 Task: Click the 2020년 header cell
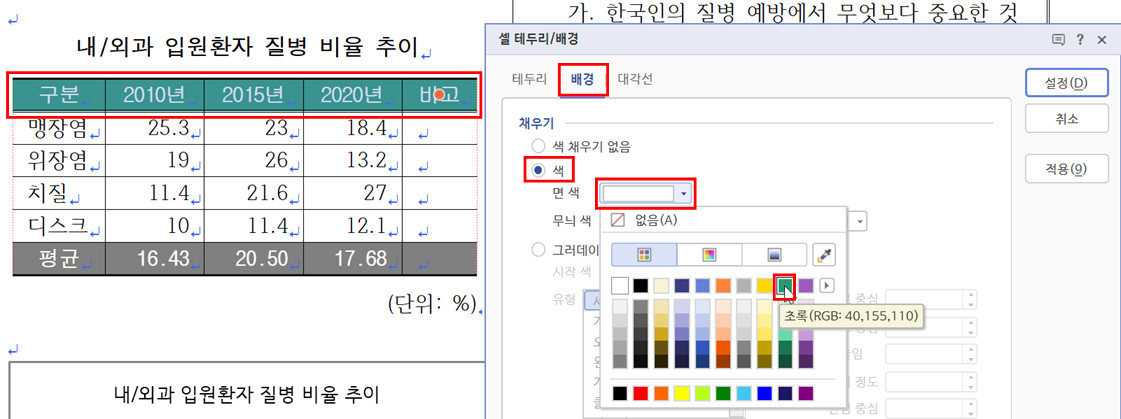pos(352,94)
